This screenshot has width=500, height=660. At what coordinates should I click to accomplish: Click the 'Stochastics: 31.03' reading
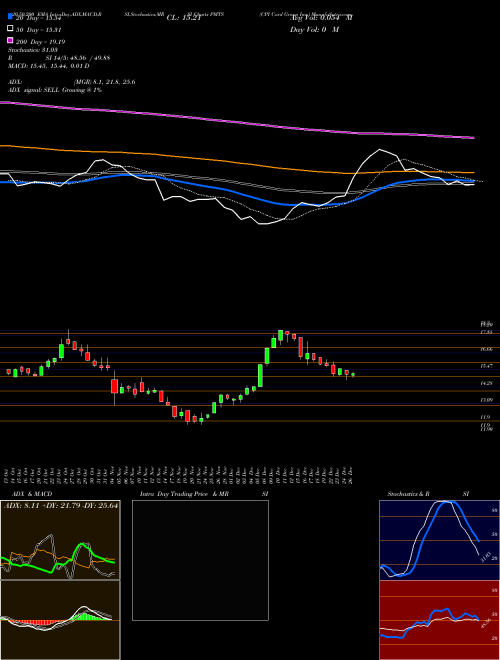tap(32, 50)
